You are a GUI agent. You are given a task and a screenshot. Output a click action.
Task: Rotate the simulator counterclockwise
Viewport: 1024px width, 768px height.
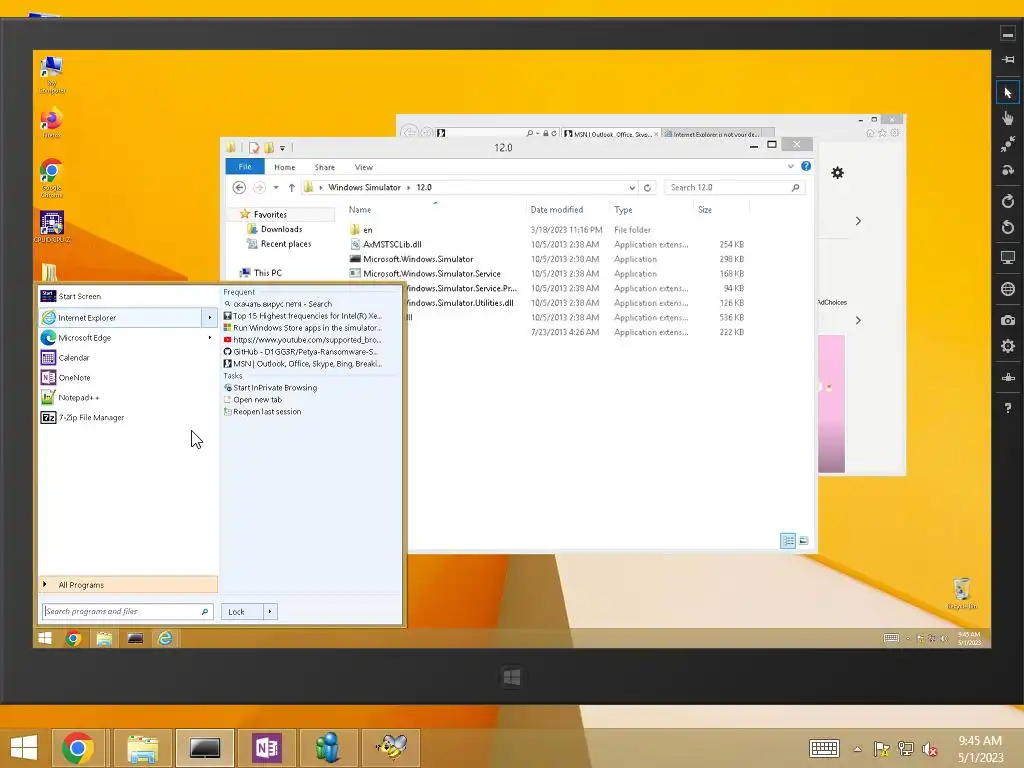point(1008,227)
